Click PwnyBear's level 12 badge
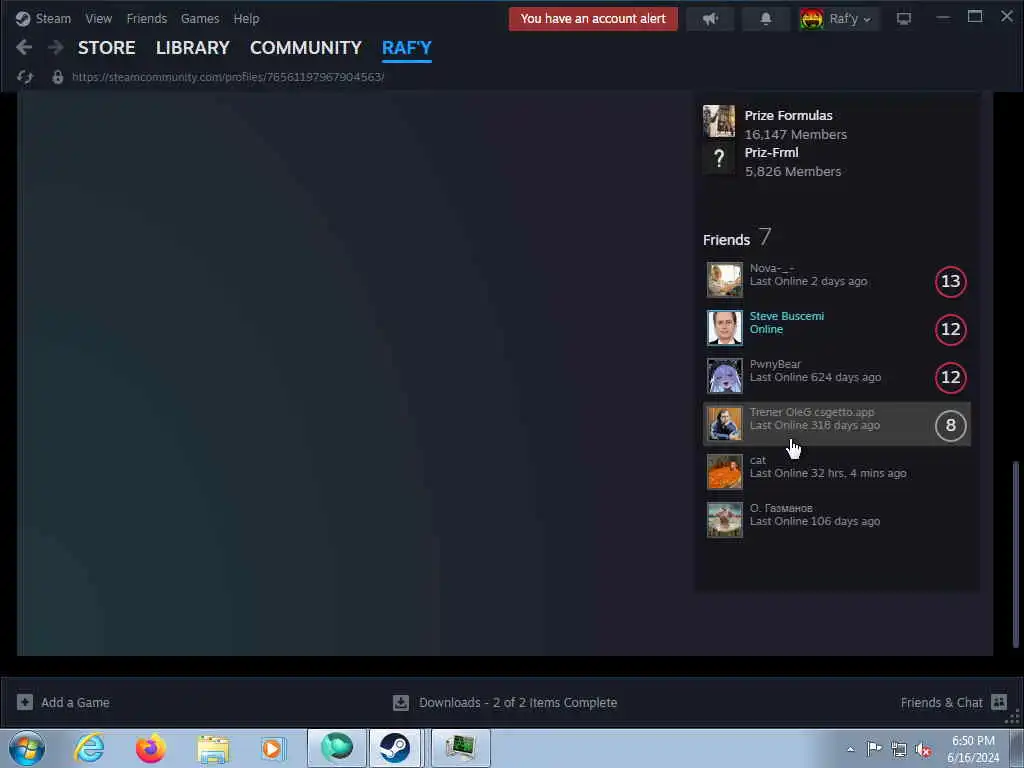 pyautogui.click(x=950, y=377)
